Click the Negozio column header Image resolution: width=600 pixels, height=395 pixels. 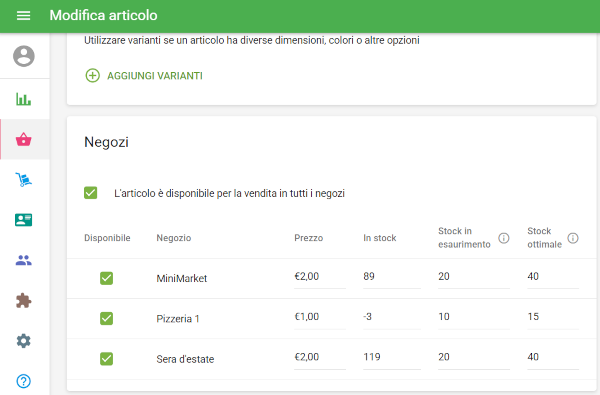pos(174,238)
